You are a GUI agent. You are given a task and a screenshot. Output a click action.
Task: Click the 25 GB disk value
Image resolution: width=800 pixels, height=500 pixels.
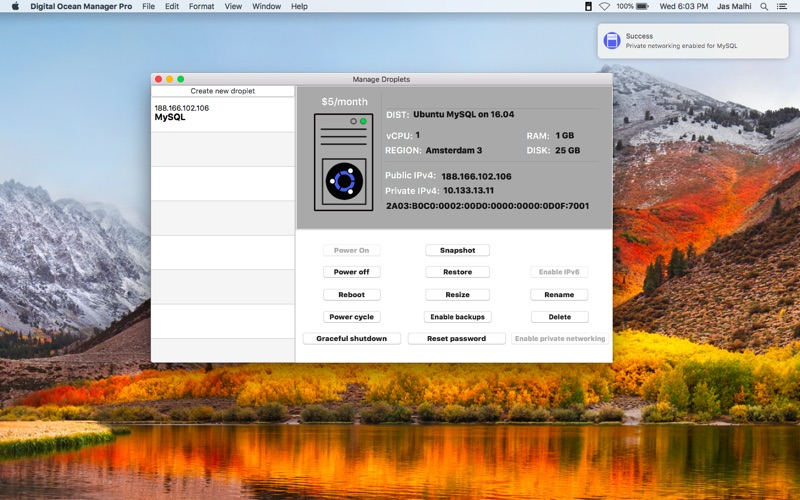[567, 151]
